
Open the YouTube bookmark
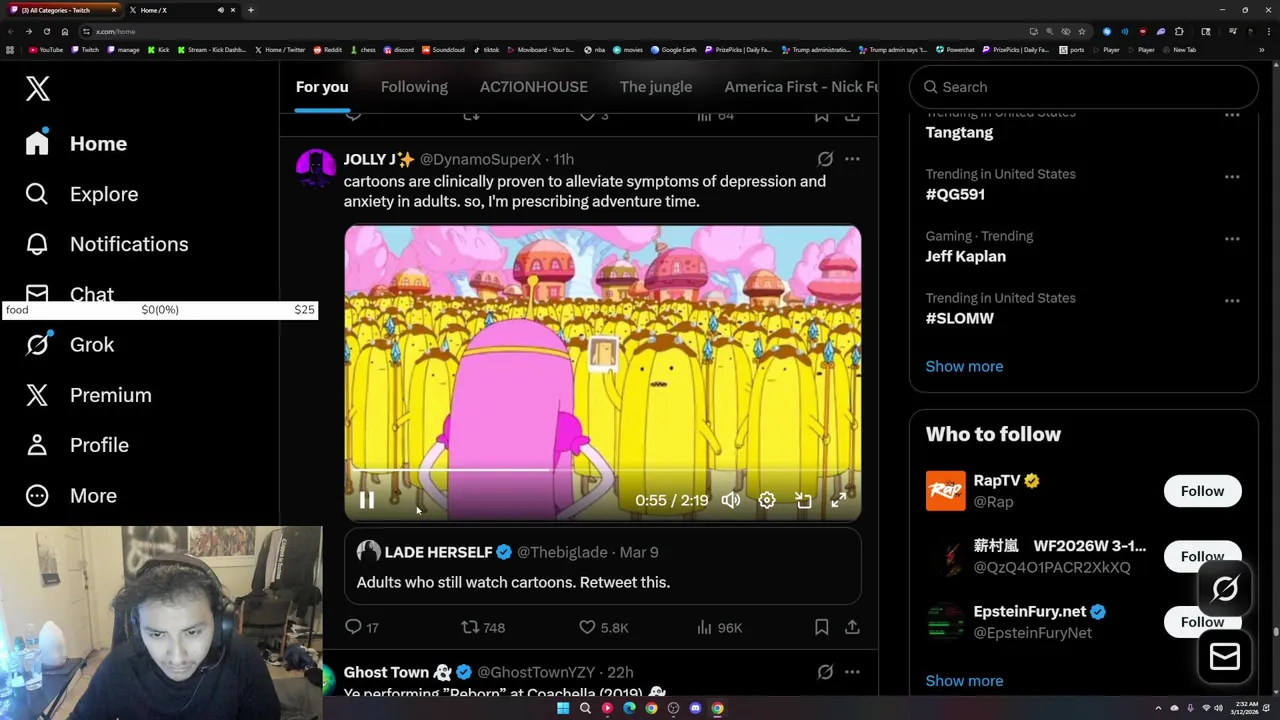coord(46,50)
